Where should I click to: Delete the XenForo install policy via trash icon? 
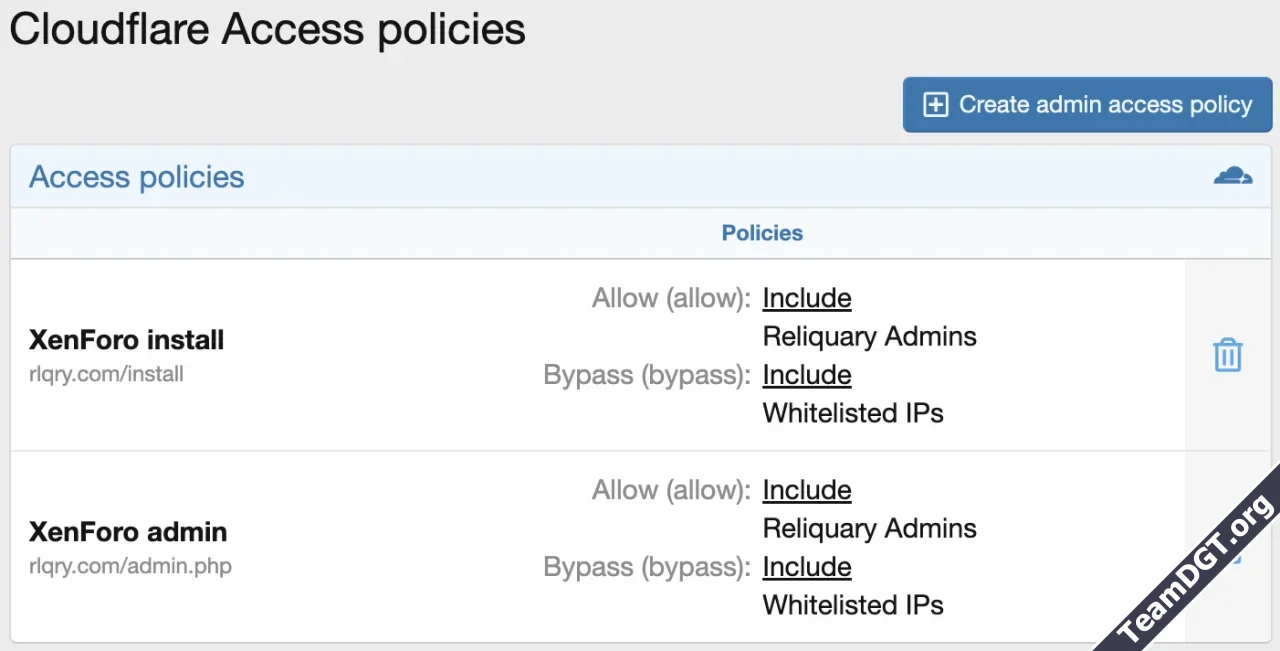click(x=1227, y=355)
